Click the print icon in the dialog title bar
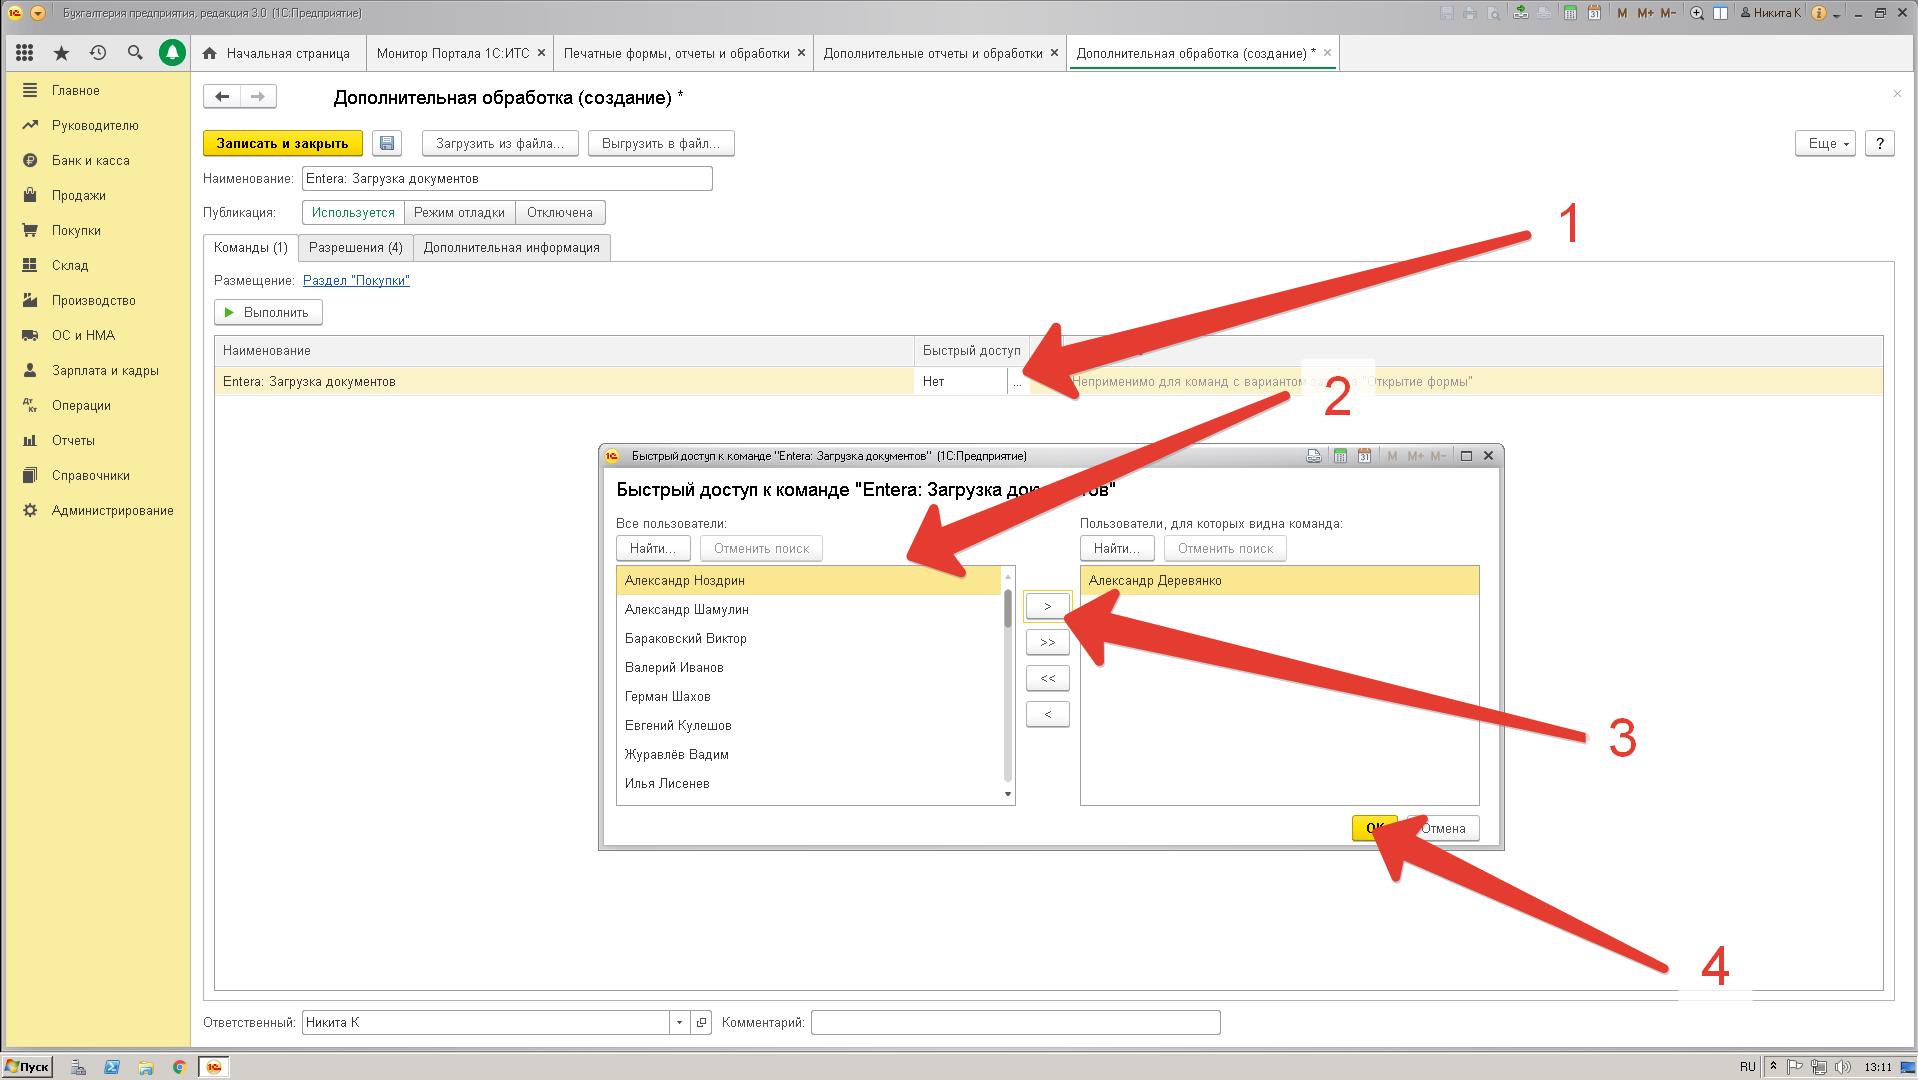This screenshot has height=1080, width=1918. click(1314, 456)
